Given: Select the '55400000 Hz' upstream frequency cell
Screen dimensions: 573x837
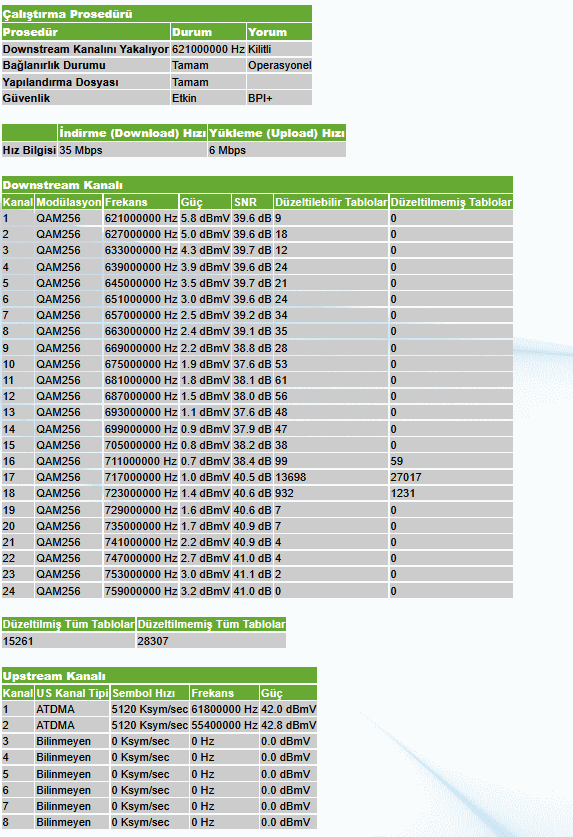Looking at the screenshot, I should point(224,725).
